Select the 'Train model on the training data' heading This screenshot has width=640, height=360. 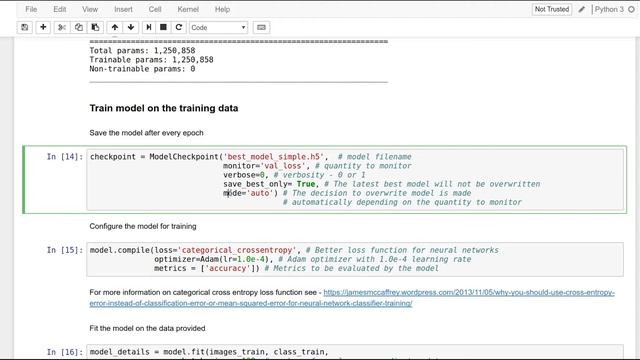click(x=164, y=108)
